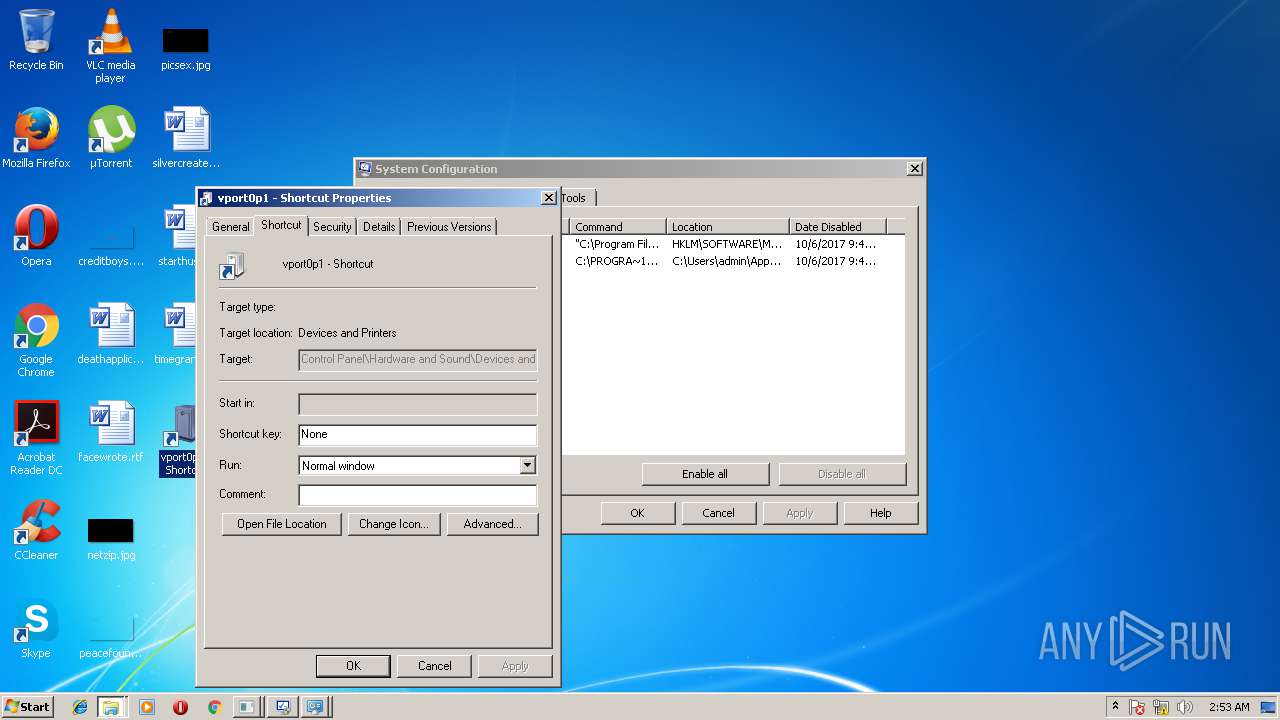Launch Internet Explorer from taskbar
The width and height of the screenshot is (1280, 720).
click(x=80, y=707)
